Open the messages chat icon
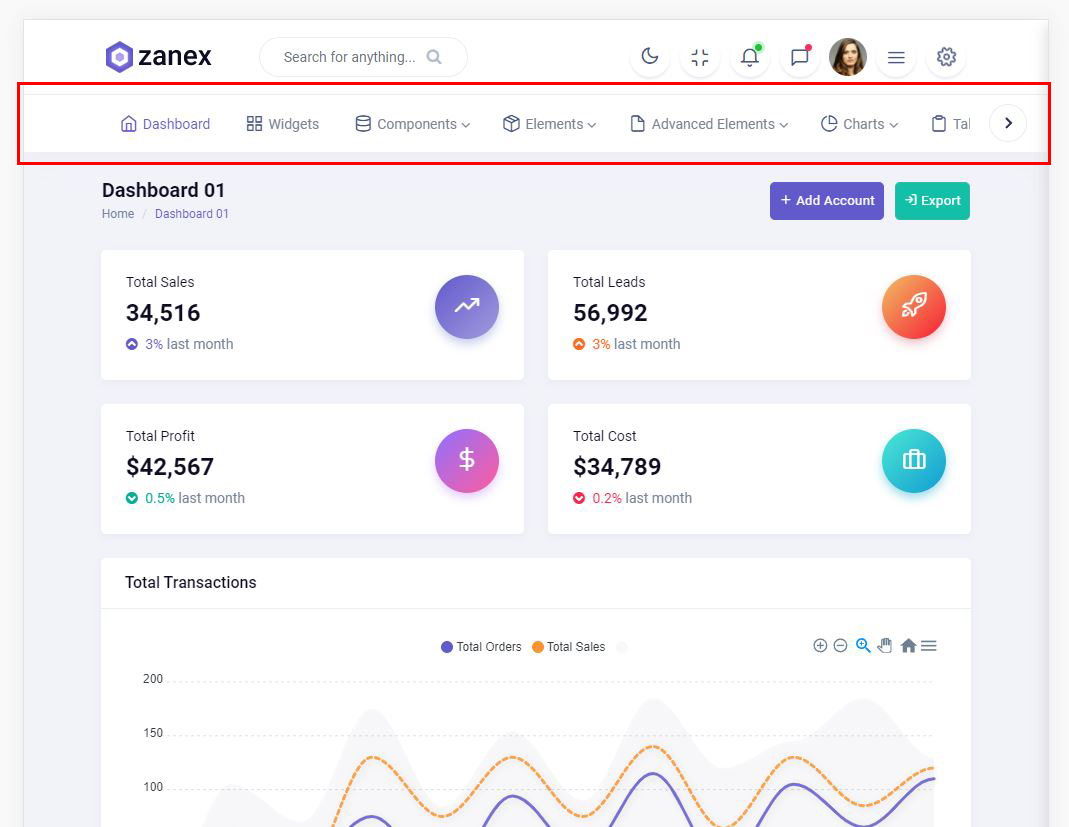The image size is (1069, 827). (799, 57)
